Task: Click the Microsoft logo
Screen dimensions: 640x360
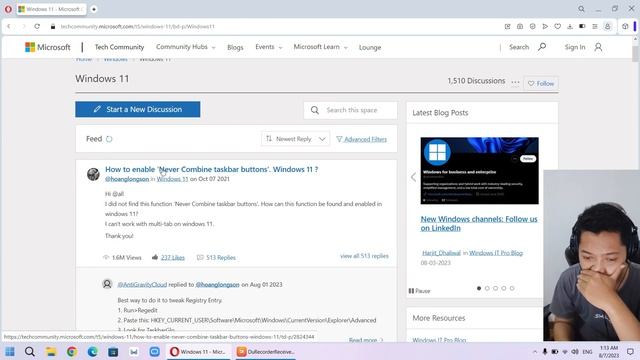Action: [x=47, y=47]
